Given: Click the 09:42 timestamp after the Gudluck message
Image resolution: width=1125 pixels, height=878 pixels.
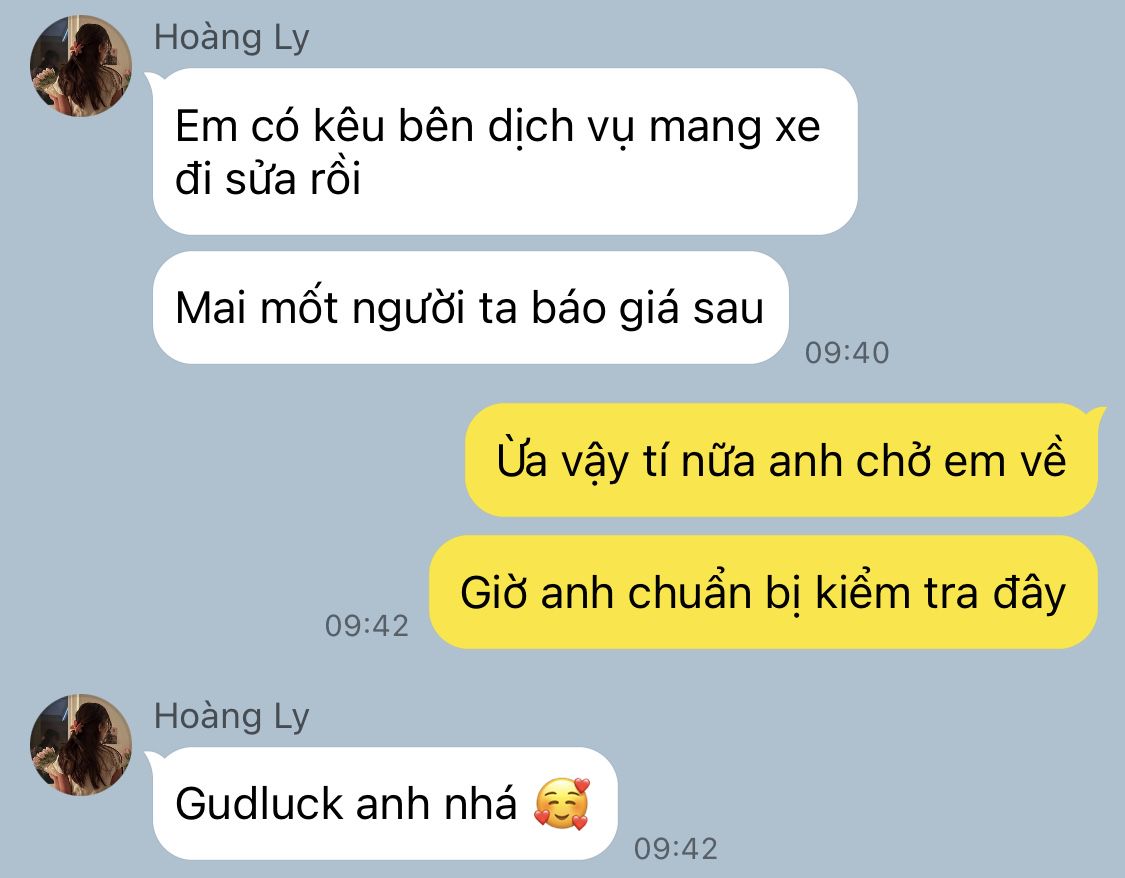Looking at the screenshot, I should point(675,849).
